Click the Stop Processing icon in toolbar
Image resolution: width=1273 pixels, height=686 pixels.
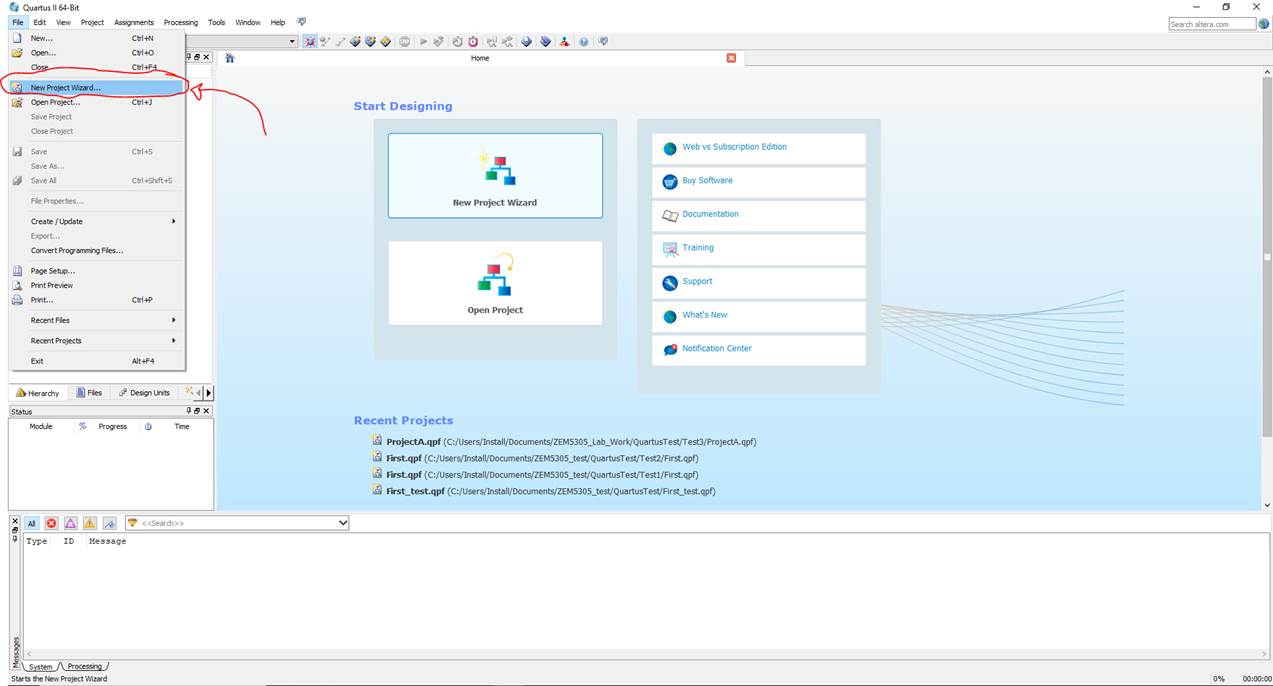[x=405, y=42]
